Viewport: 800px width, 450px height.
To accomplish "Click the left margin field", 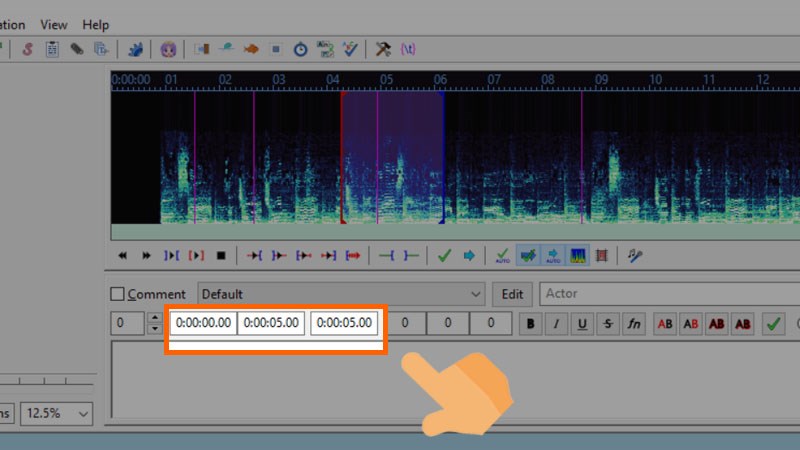I will pyautogui.click(x=405, y=323).
